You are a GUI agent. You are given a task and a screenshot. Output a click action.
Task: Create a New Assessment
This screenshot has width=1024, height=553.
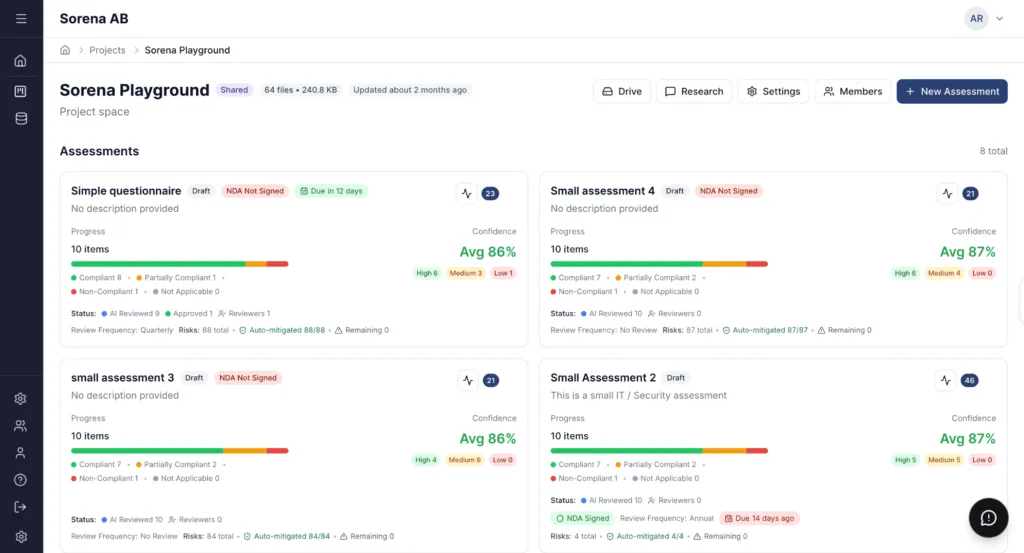[x=951, y=91]
